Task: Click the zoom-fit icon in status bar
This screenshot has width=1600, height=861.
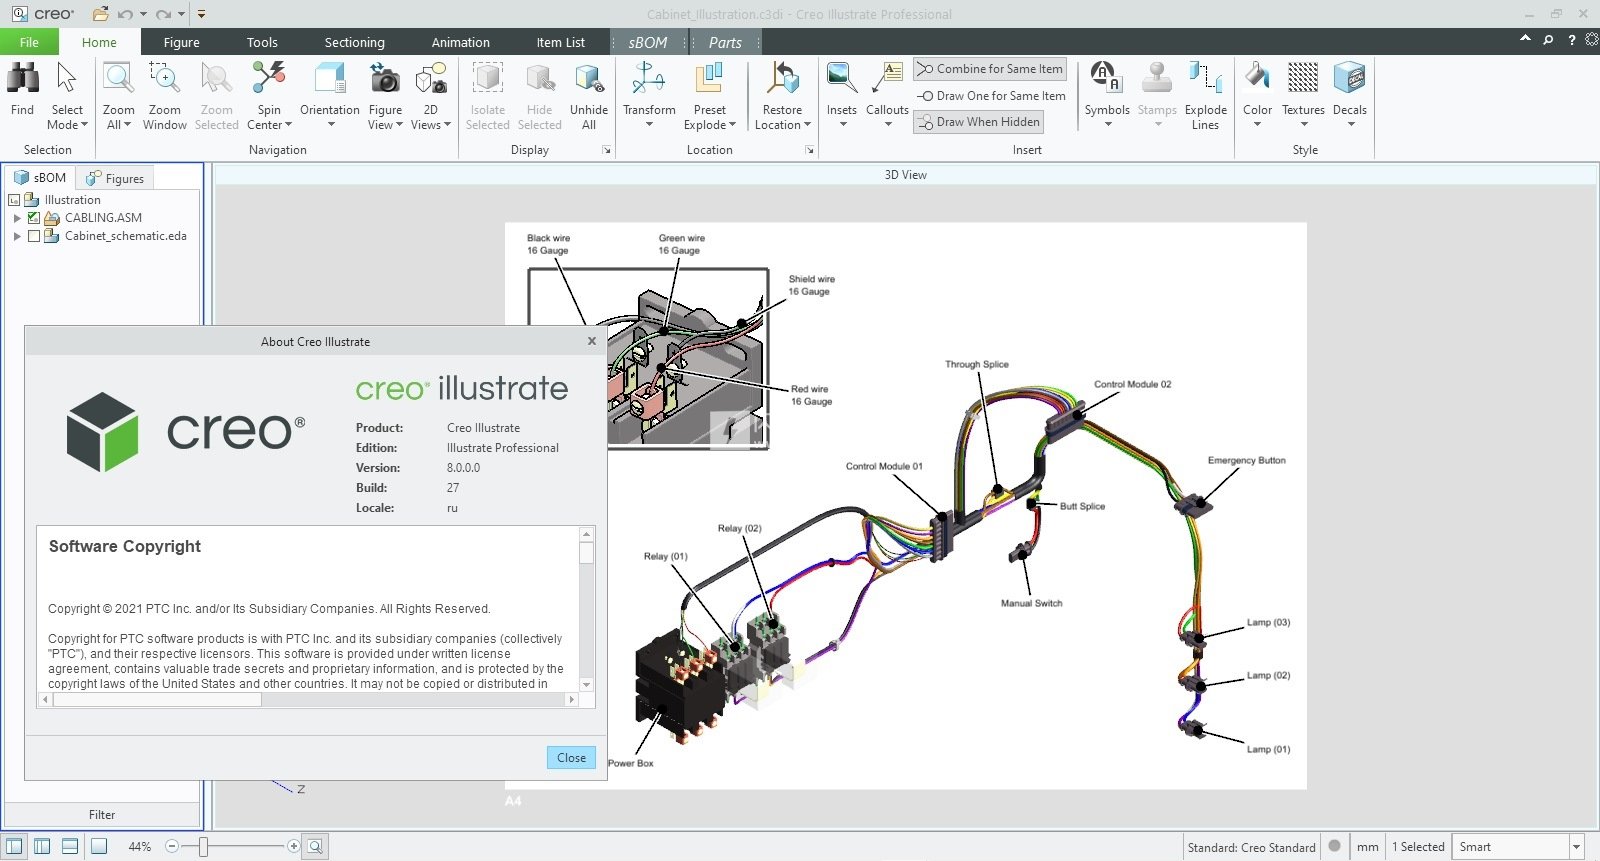Action: click(x=315, y=846)
